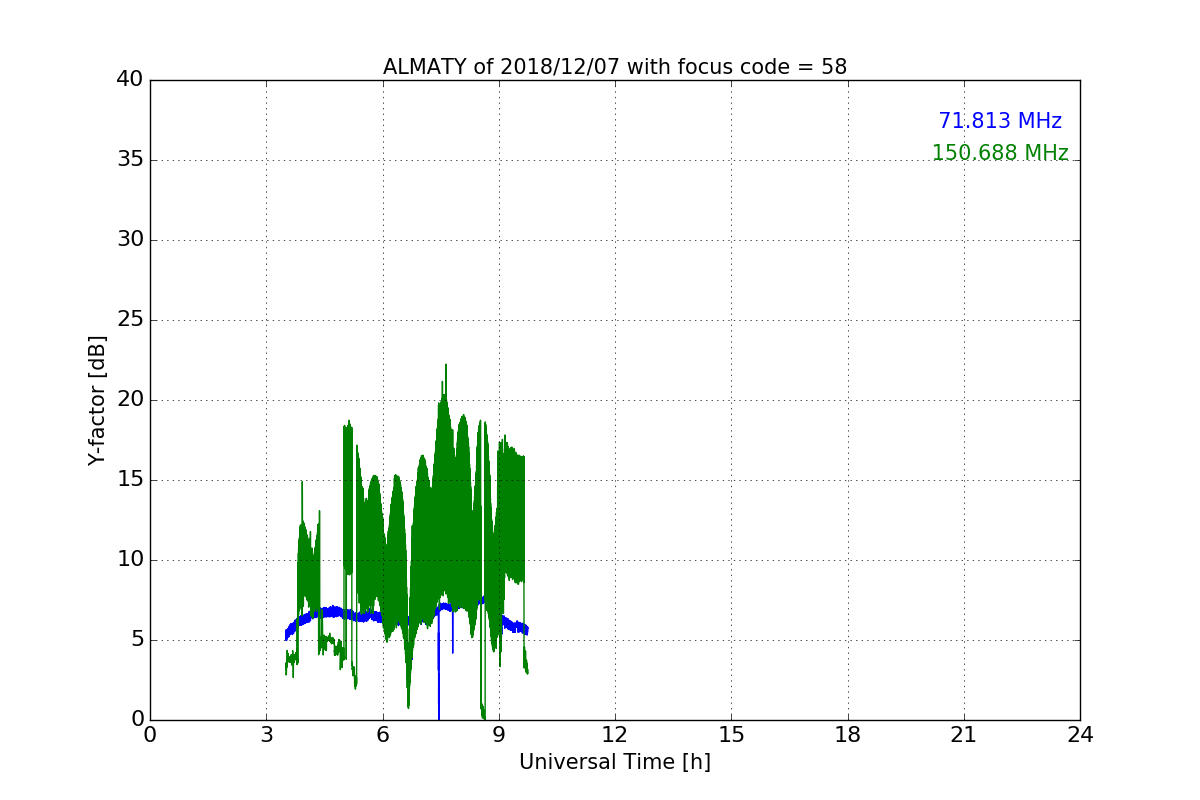Viewport: 1200px width, 800px height.
Task: Click the Y-factor [dB] axis label
Action: coord(97,400)
